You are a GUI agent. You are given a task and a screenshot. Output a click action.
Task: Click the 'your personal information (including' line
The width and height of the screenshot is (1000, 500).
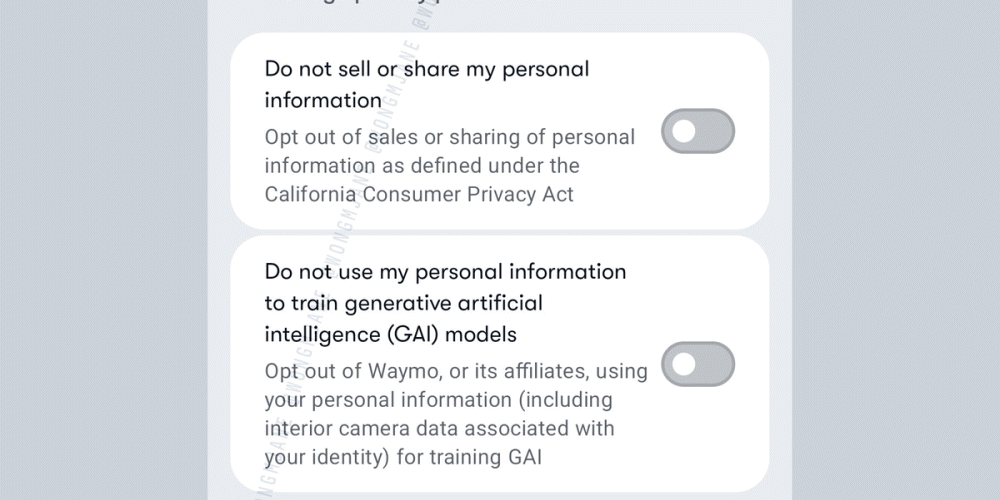click(x=439, y=400)
